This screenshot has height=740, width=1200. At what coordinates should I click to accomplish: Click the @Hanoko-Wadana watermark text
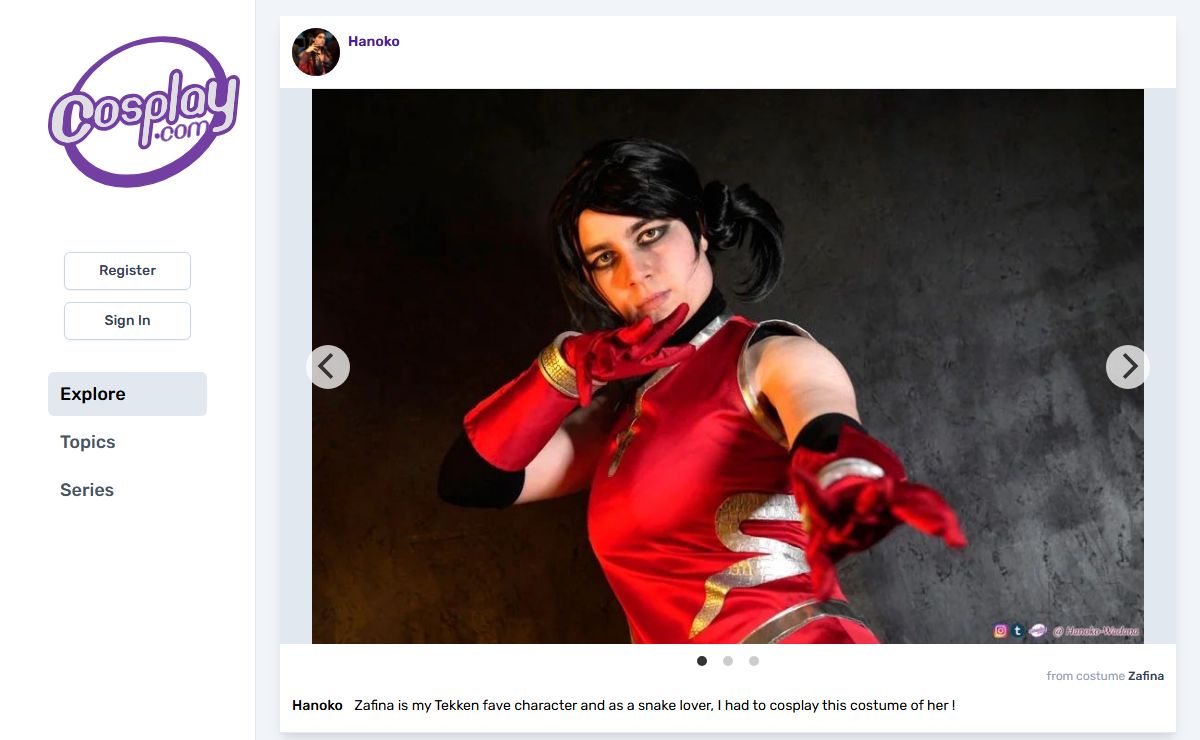(1095, 631)
